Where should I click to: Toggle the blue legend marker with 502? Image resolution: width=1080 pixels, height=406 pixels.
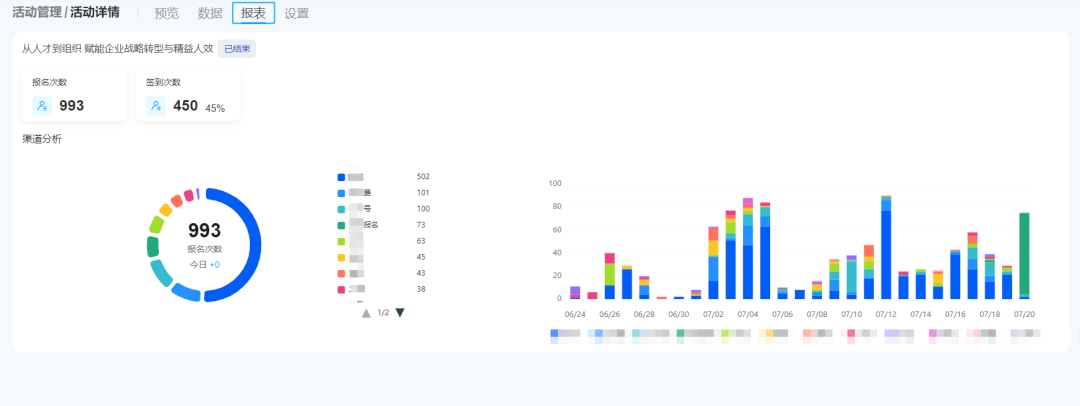[x=341, y=177]
